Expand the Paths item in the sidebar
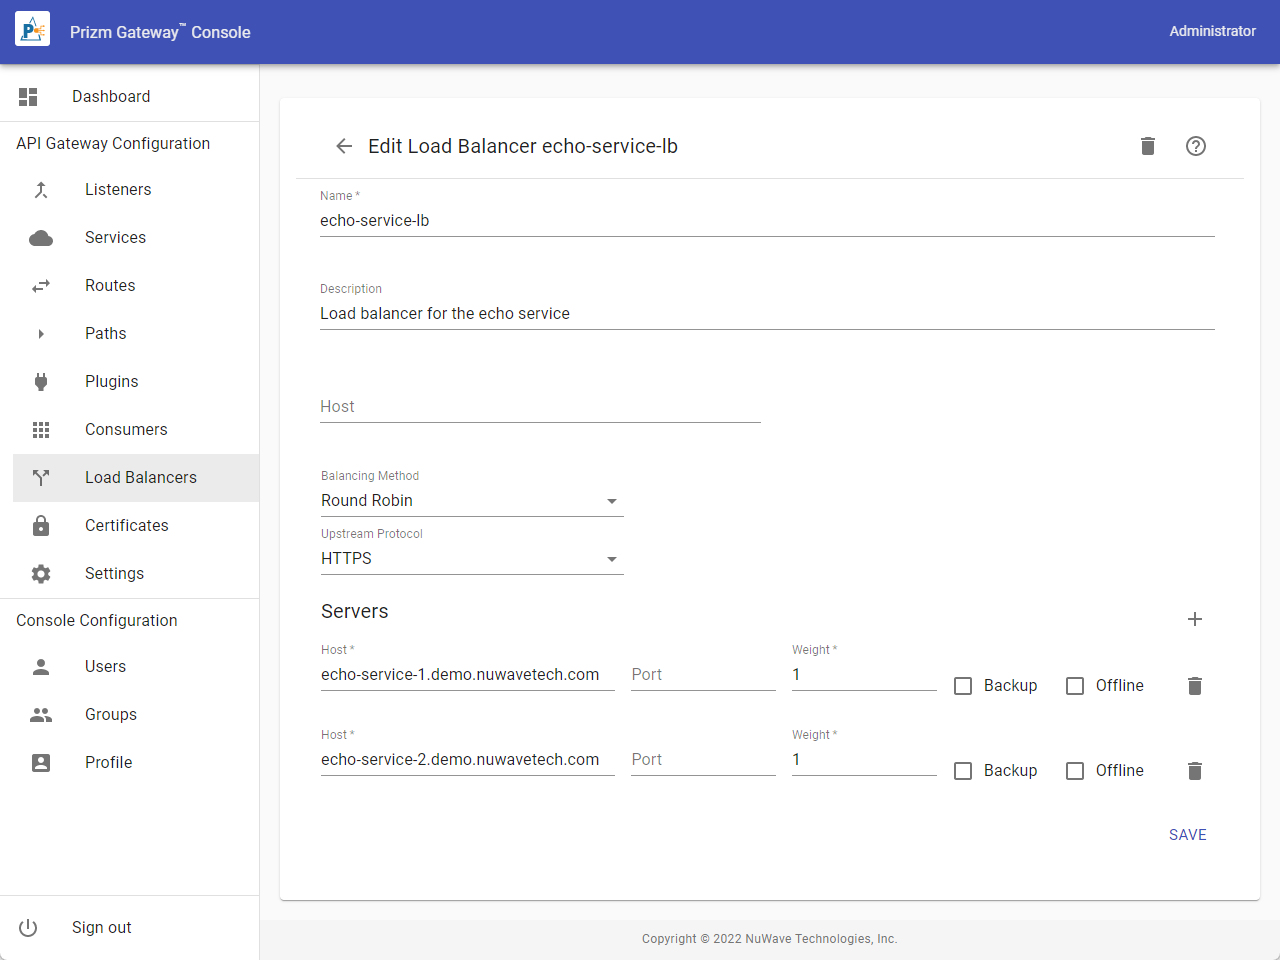 (105, 333)
